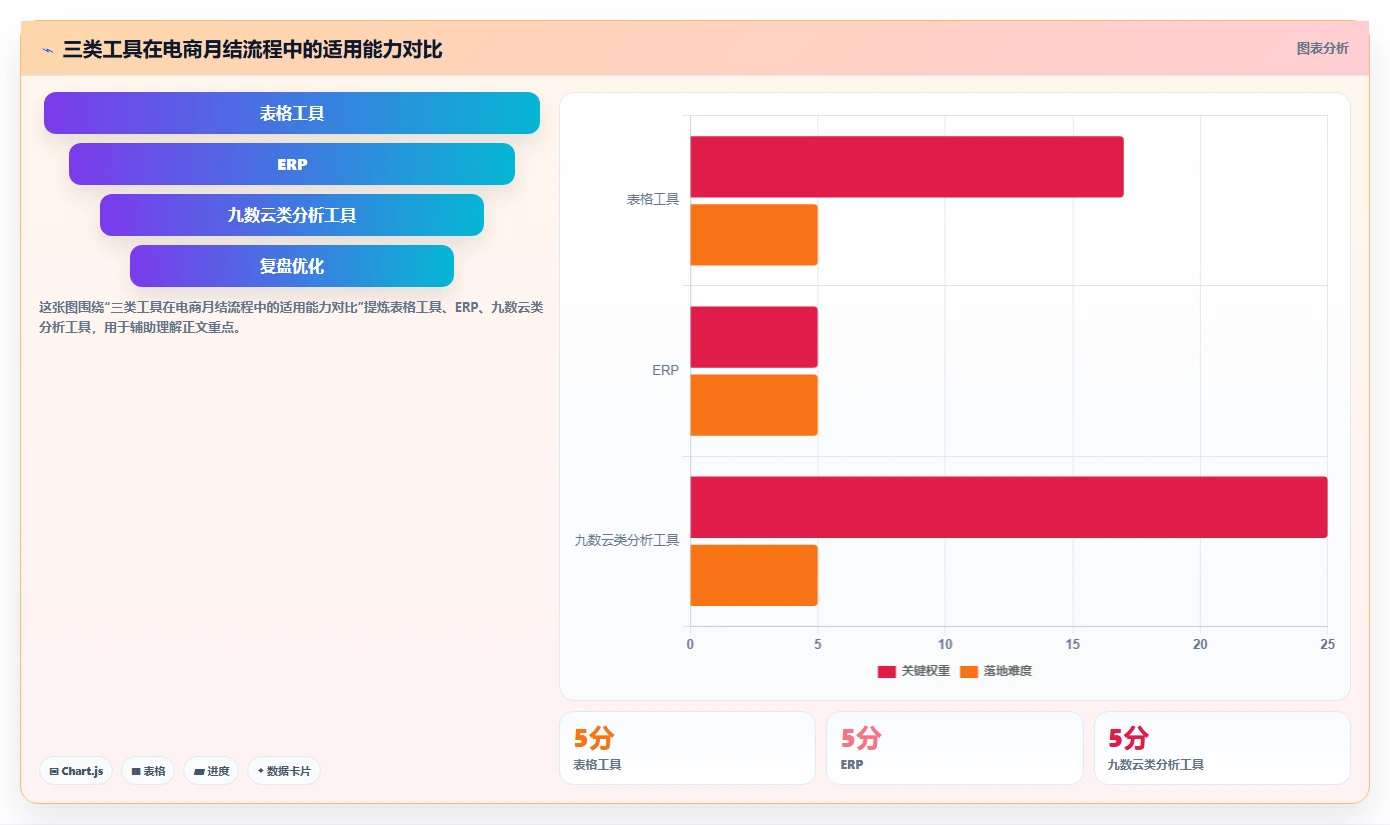Toggle 落地难度 legend entry

pyautogui.click(x=996, y=671)
